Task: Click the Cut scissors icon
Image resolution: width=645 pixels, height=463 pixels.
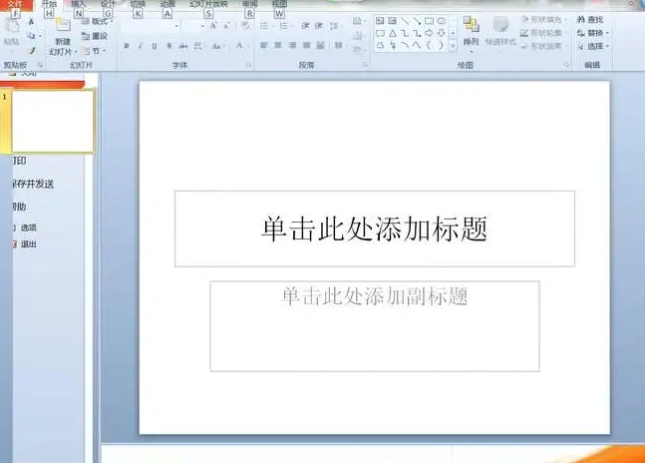Action: (31, 21)
